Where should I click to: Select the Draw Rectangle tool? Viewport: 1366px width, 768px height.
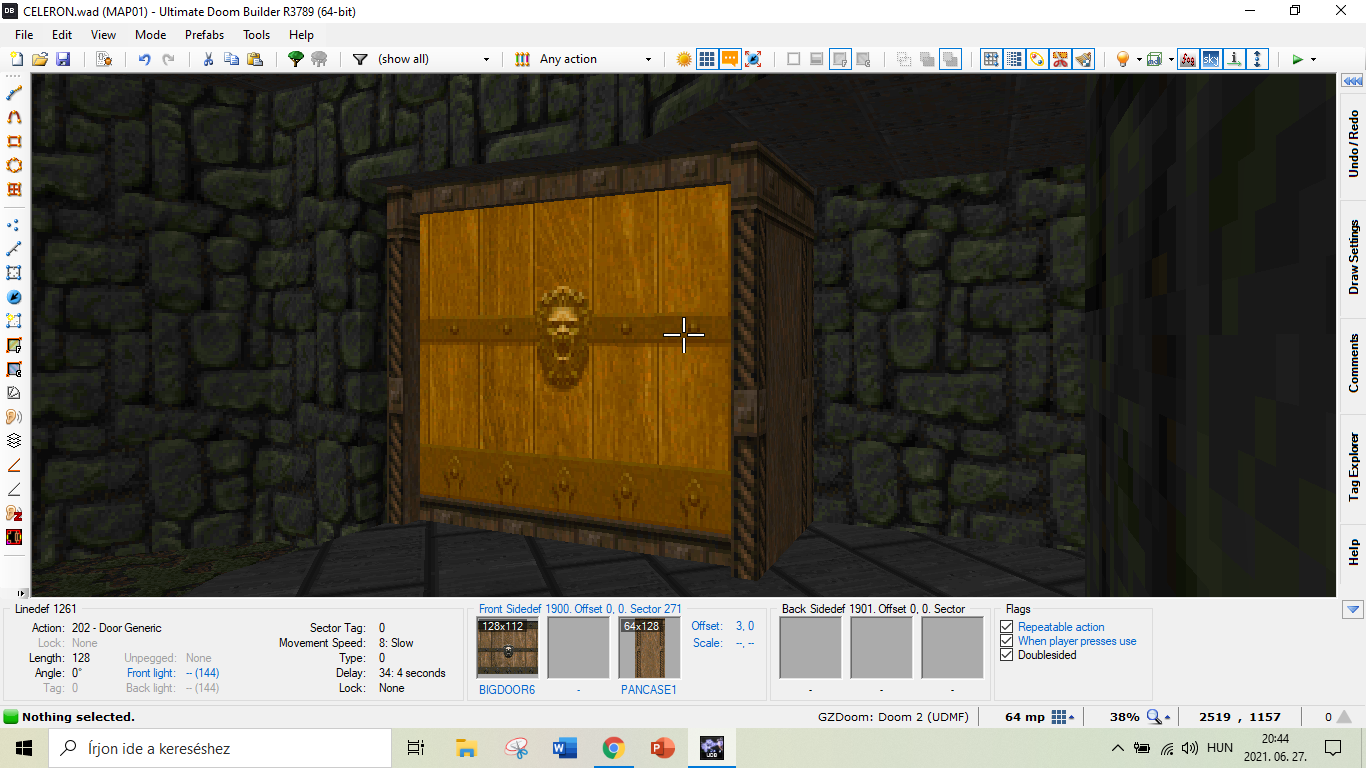tap(15, 141)
